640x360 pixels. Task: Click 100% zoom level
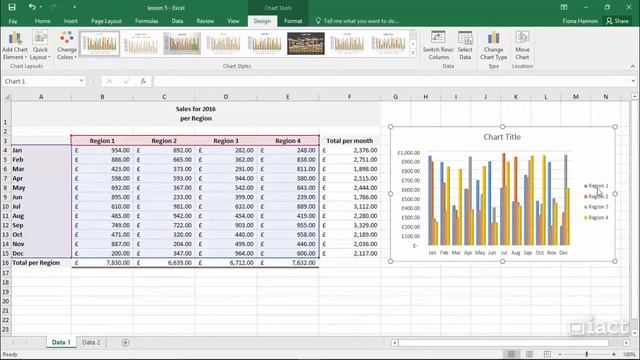629,354
